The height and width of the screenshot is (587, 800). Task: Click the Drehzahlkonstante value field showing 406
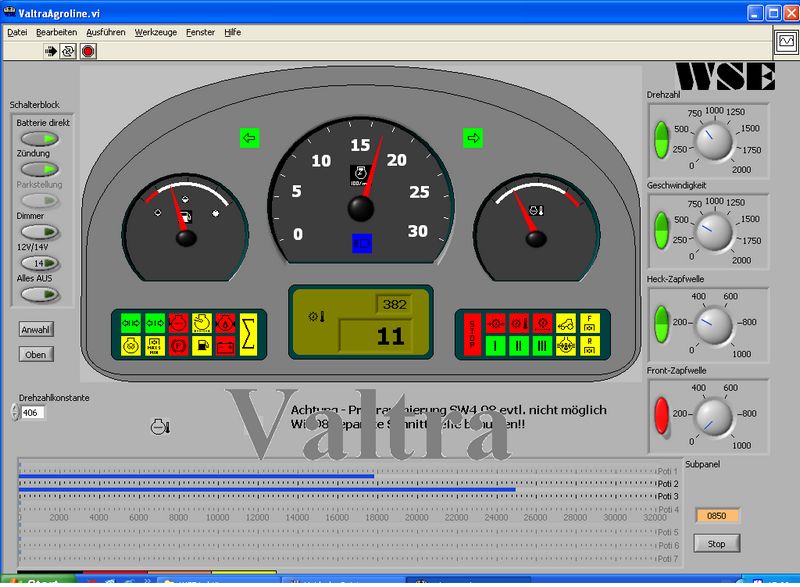tap(33, 413)
